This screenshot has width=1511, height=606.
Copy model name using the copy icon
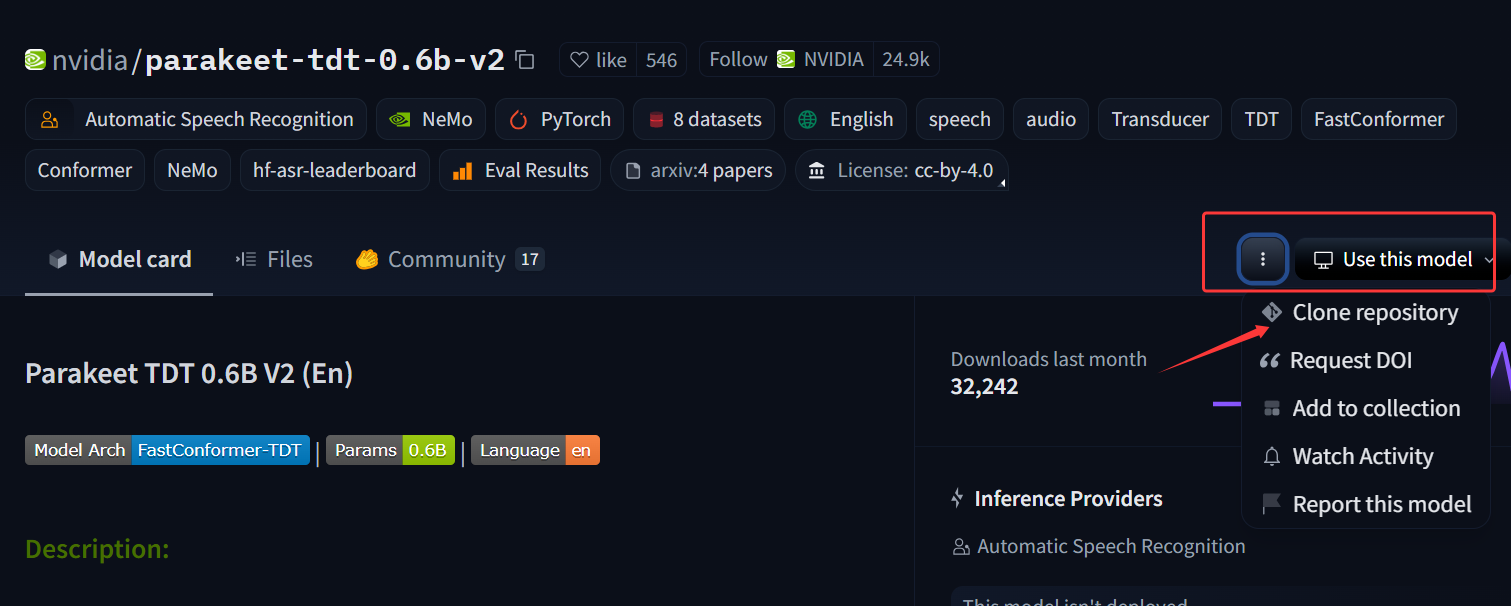pyautogui.click(x=525, y=60)
